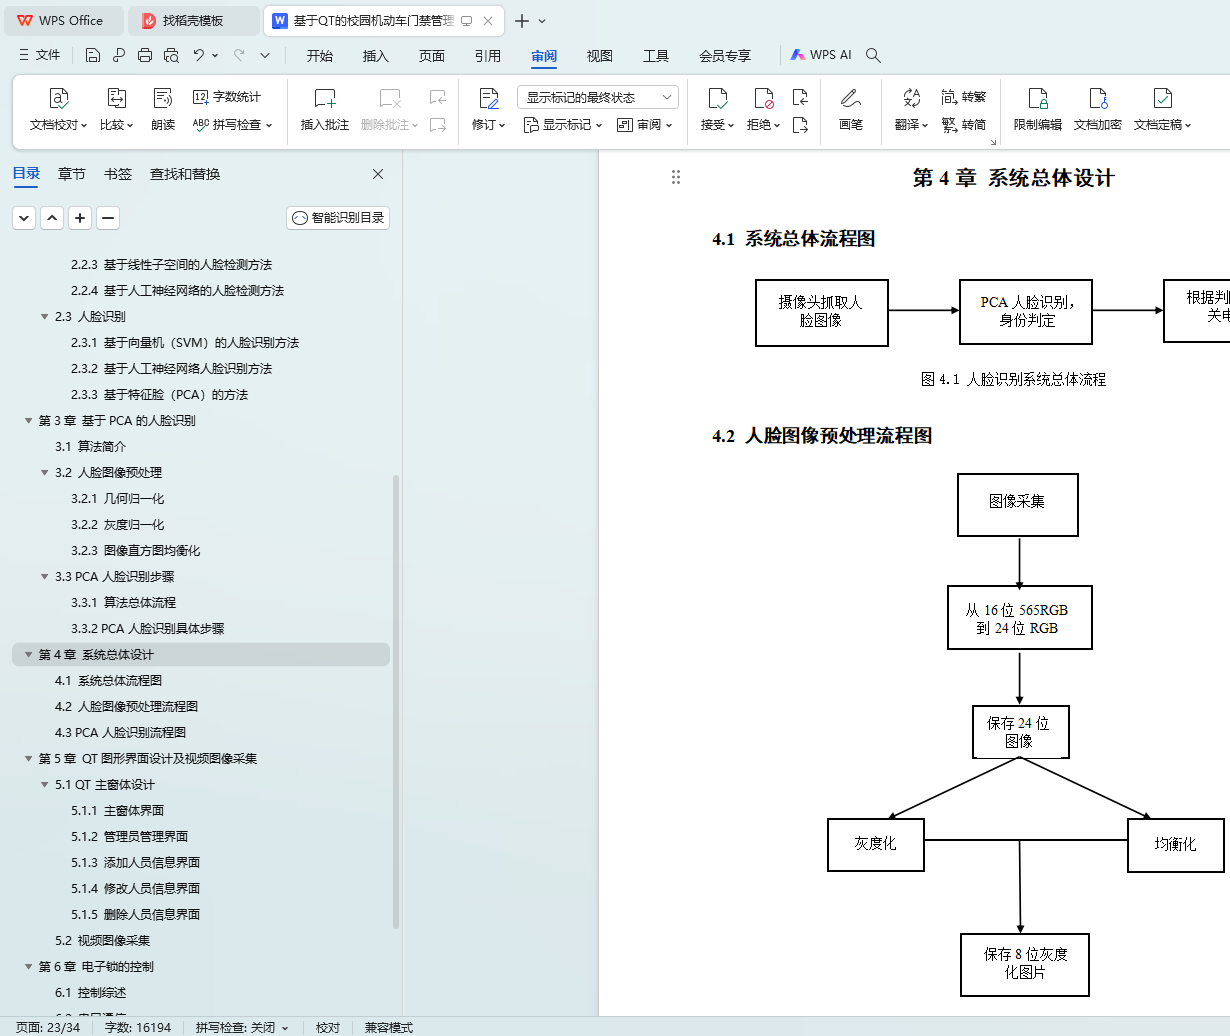Click the paragraph drag handle beside chapter title

coord(676,177)
